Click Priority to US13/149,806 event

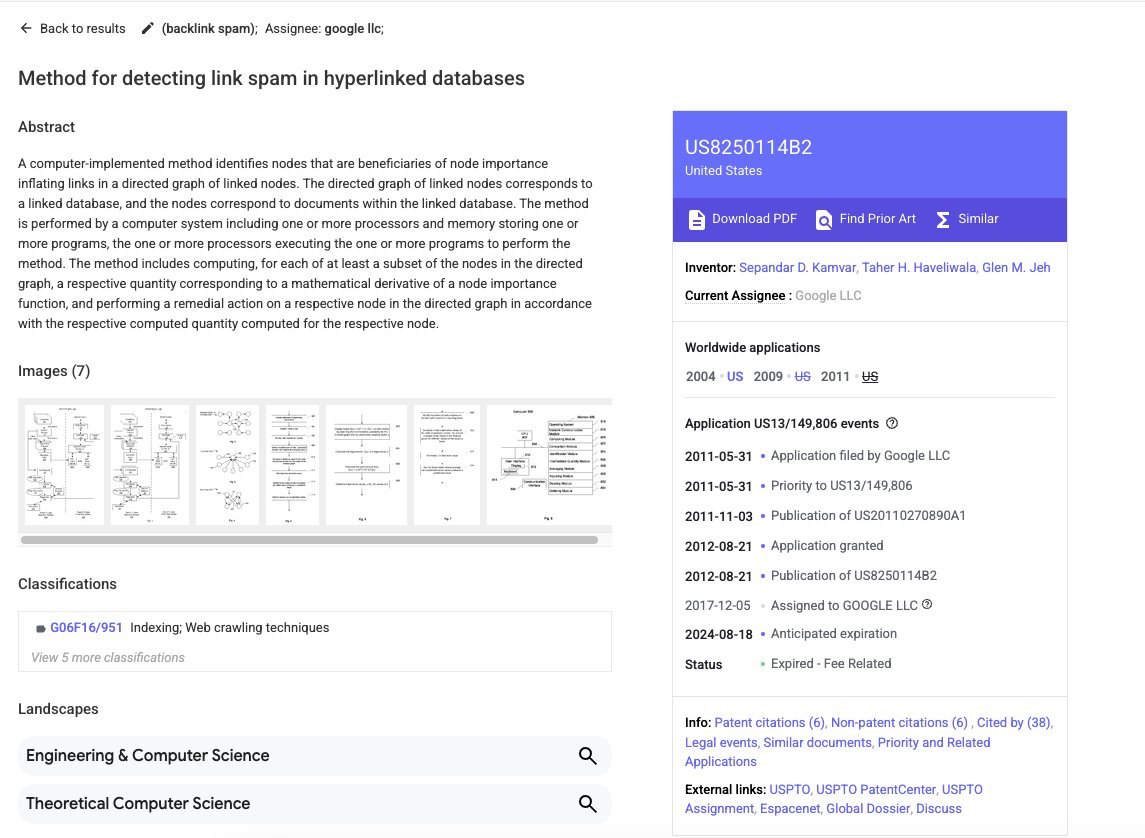pyautogui.click(x=841, y=485)
